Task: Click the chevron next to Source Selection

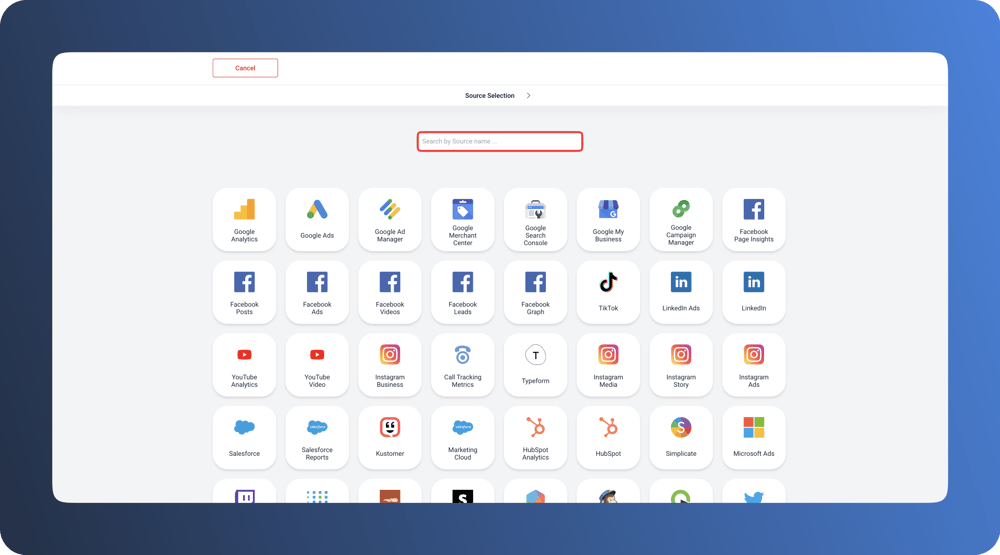Action: [528, 96]
